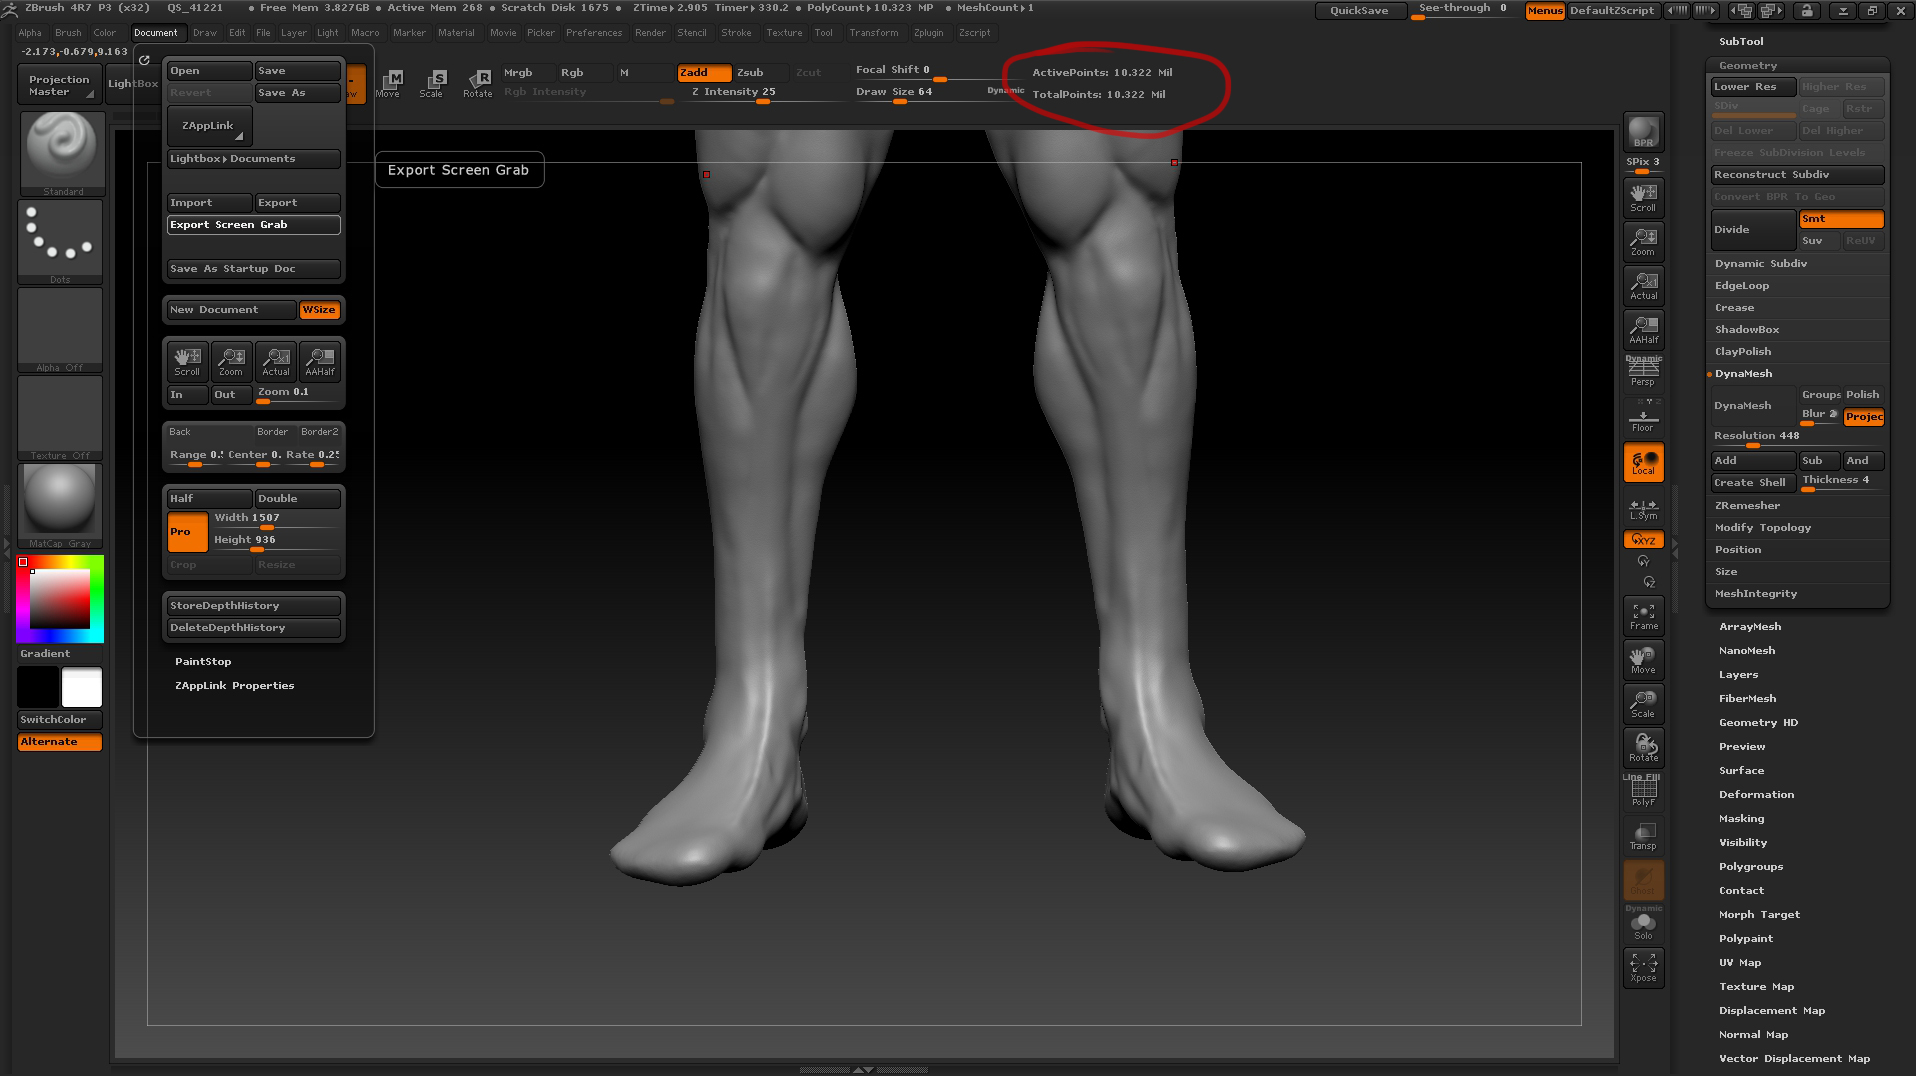Select the Move tool in top shelf
This screenshot has width=1916, height=1076.
[x=388, y=83]
